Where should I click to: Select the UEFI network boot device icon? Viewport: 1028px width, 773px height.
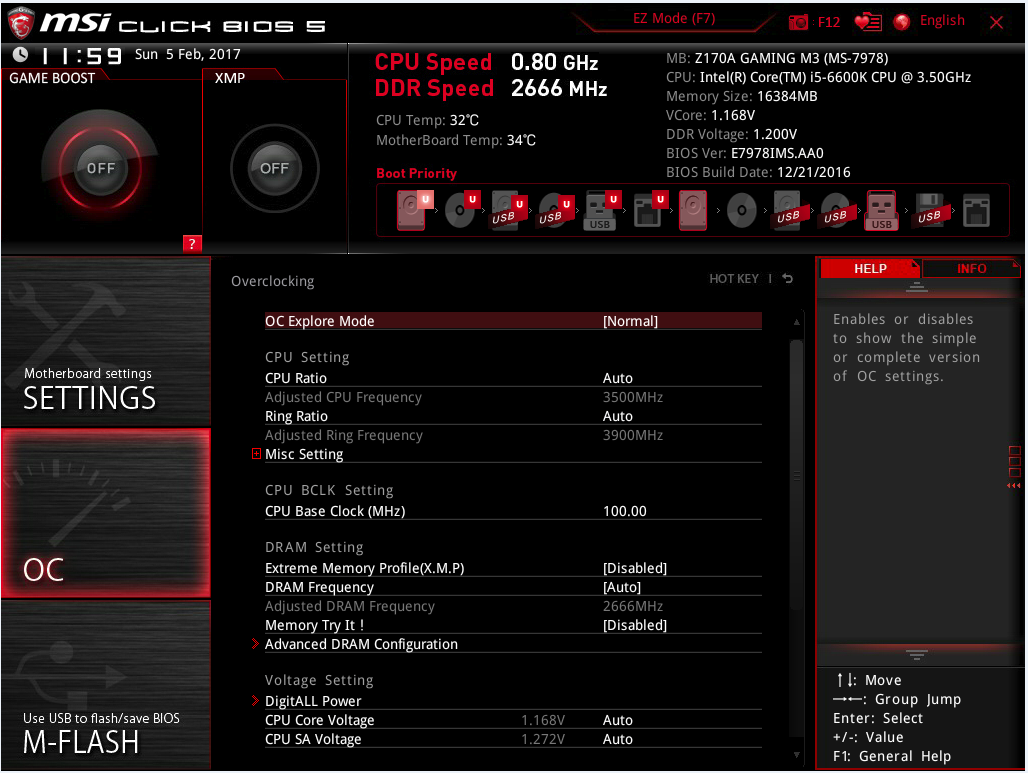point(650,210)
